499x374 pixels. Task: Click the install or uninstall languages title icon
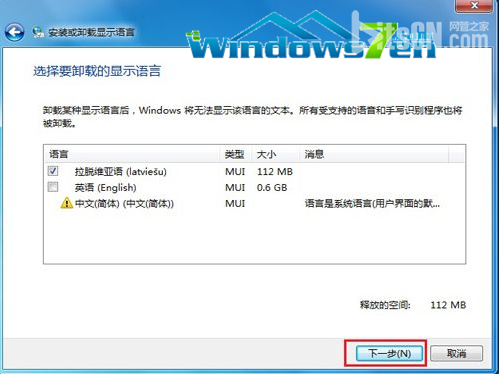point(38,32)
